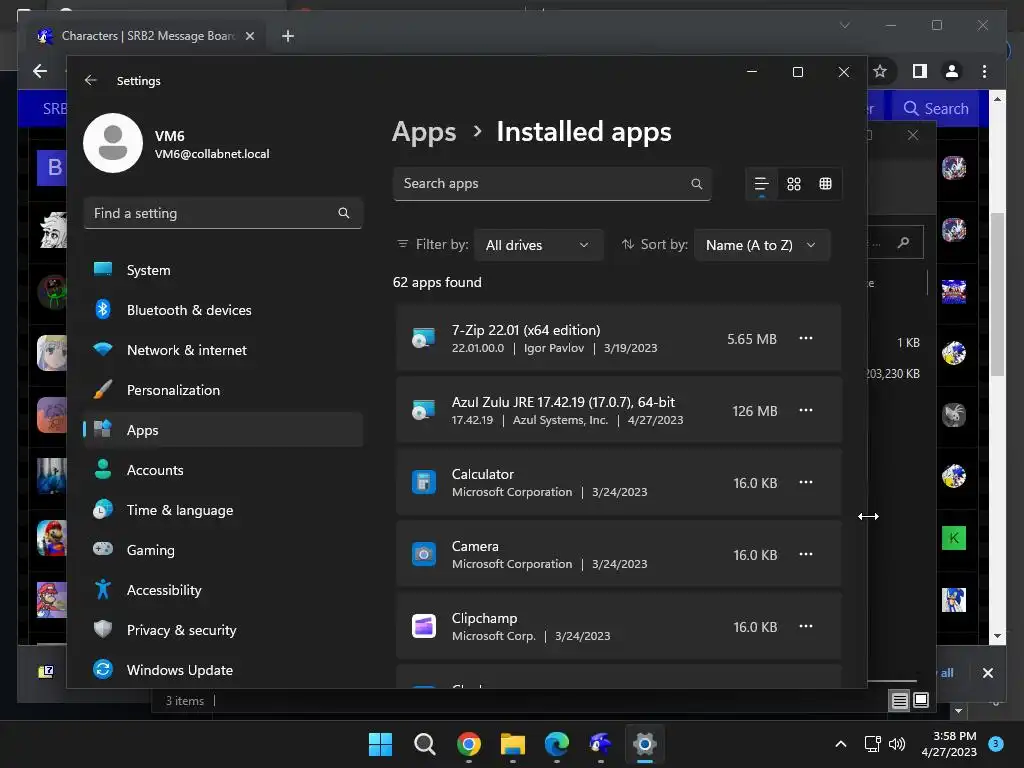Image resolution: width=1024 pixels, height=768 pixels.
Task: Click the Gaming controller icon
Action: [x=103, y=549]
